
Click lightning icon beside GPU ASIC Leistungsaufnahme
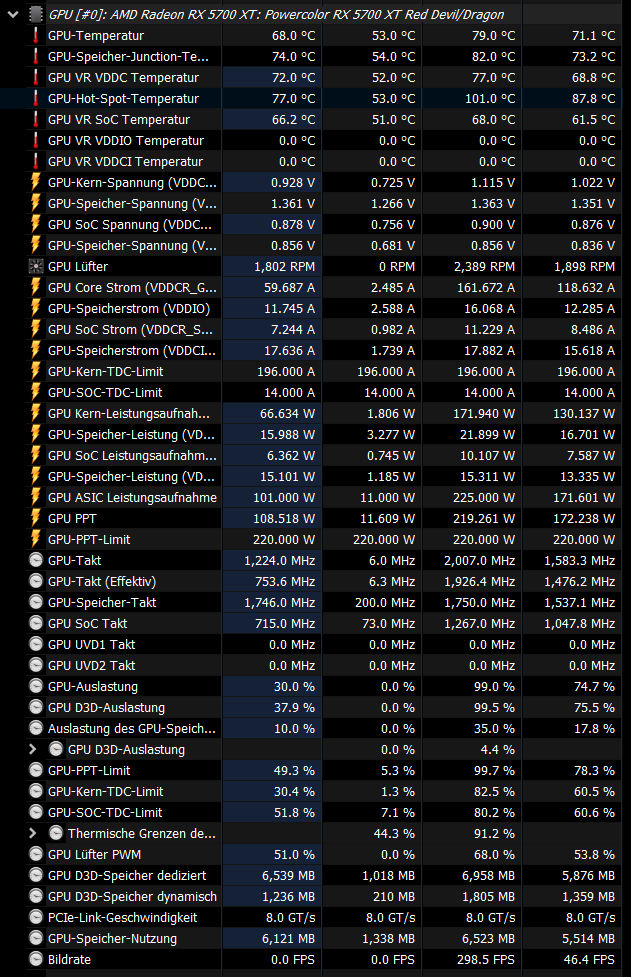(36, 497)
